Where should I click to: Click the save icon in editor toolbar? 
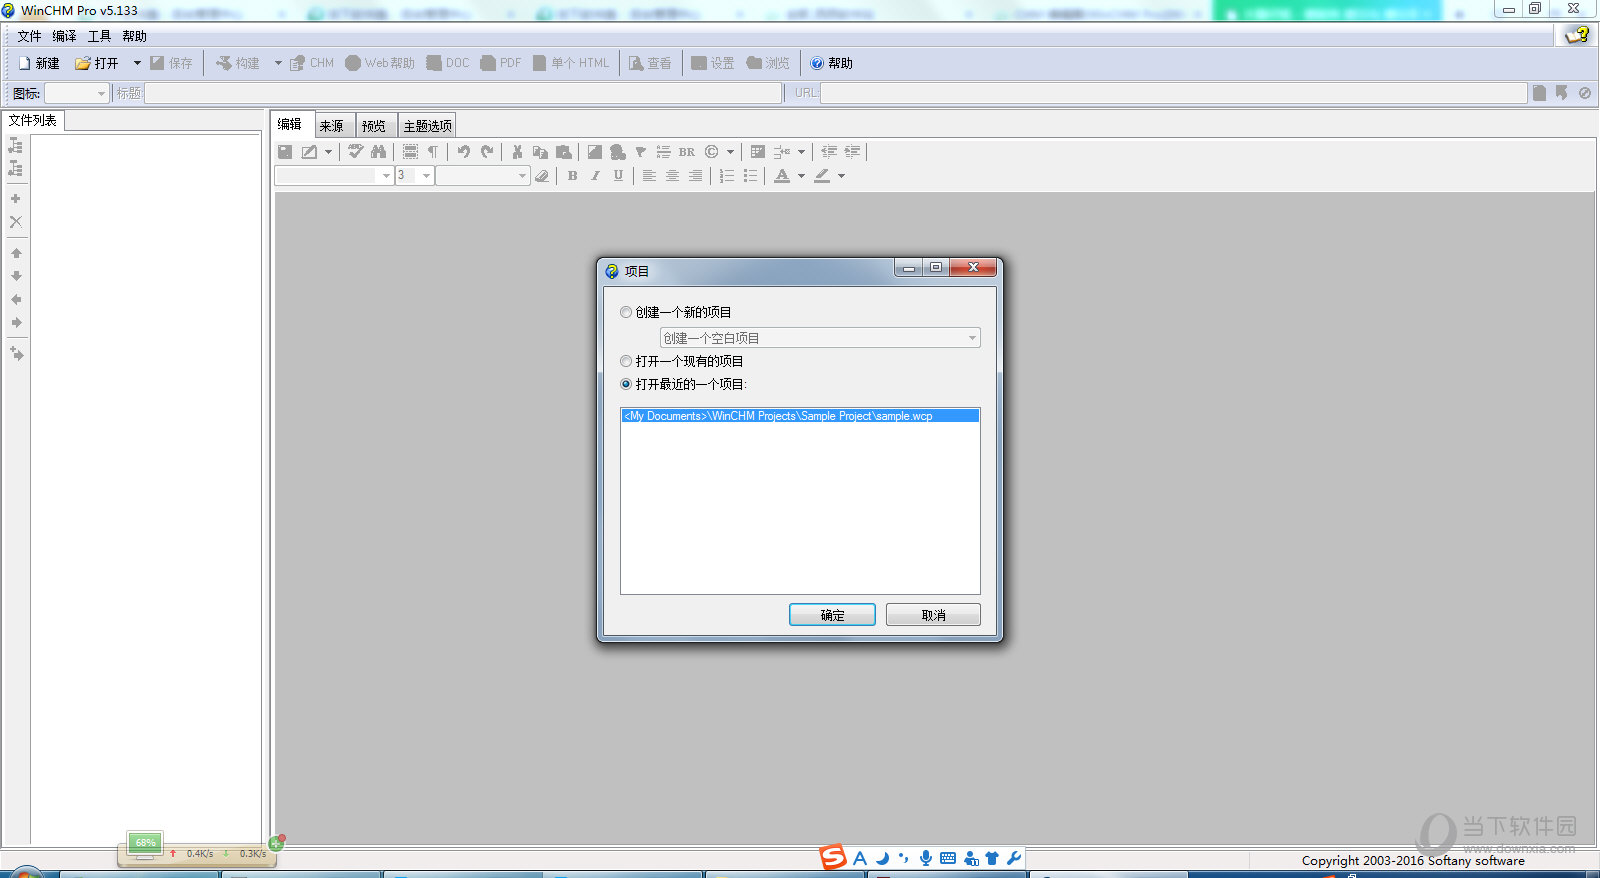point(285,152)
